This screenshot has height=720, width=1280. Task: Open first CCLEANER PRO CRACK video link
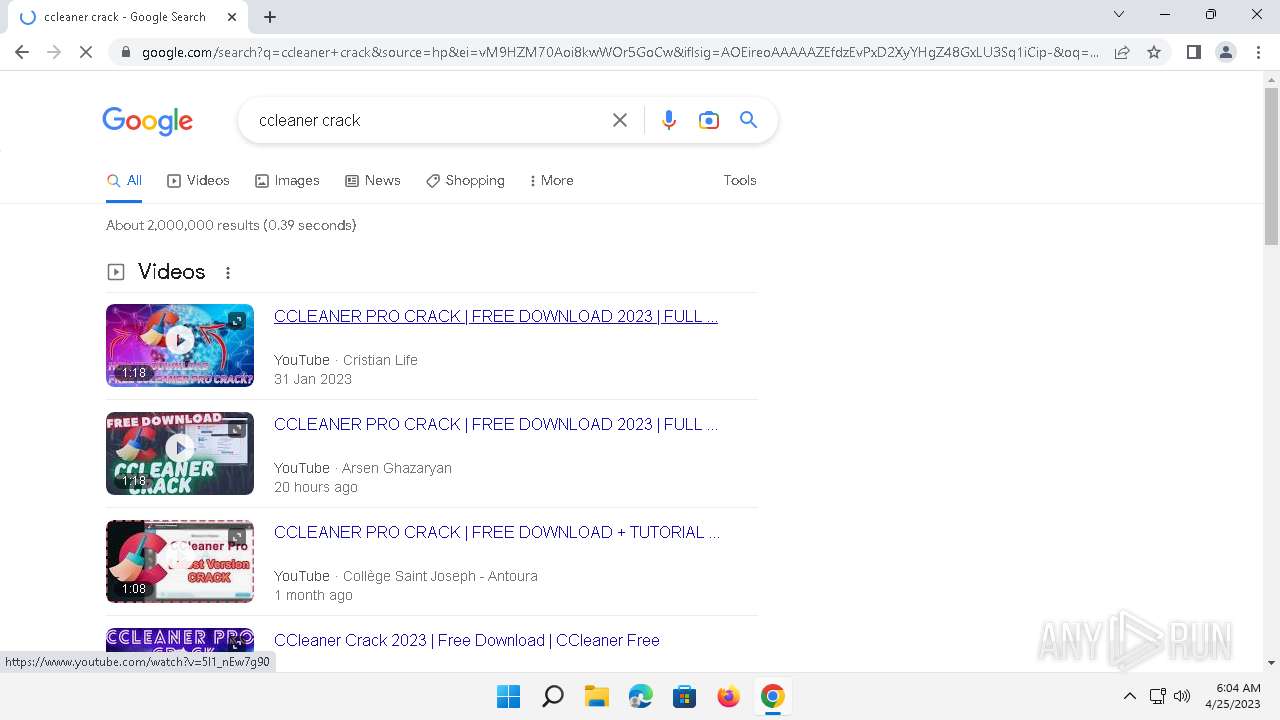496,316
